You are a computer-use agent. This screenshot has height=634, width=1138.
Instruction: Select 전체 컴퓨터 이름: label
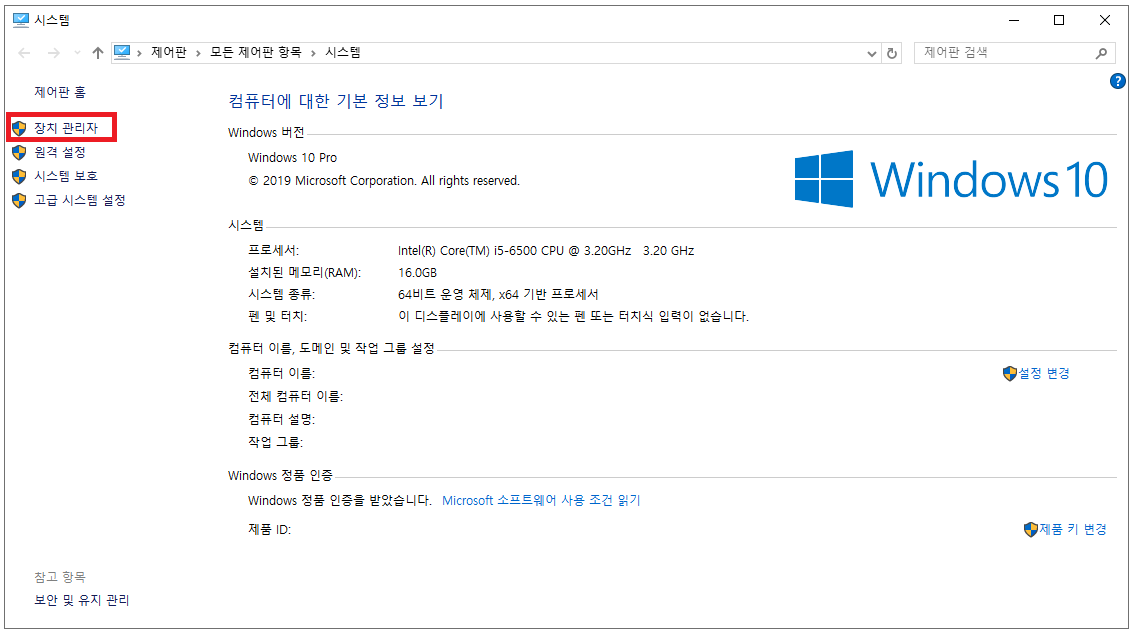(295, 396)
